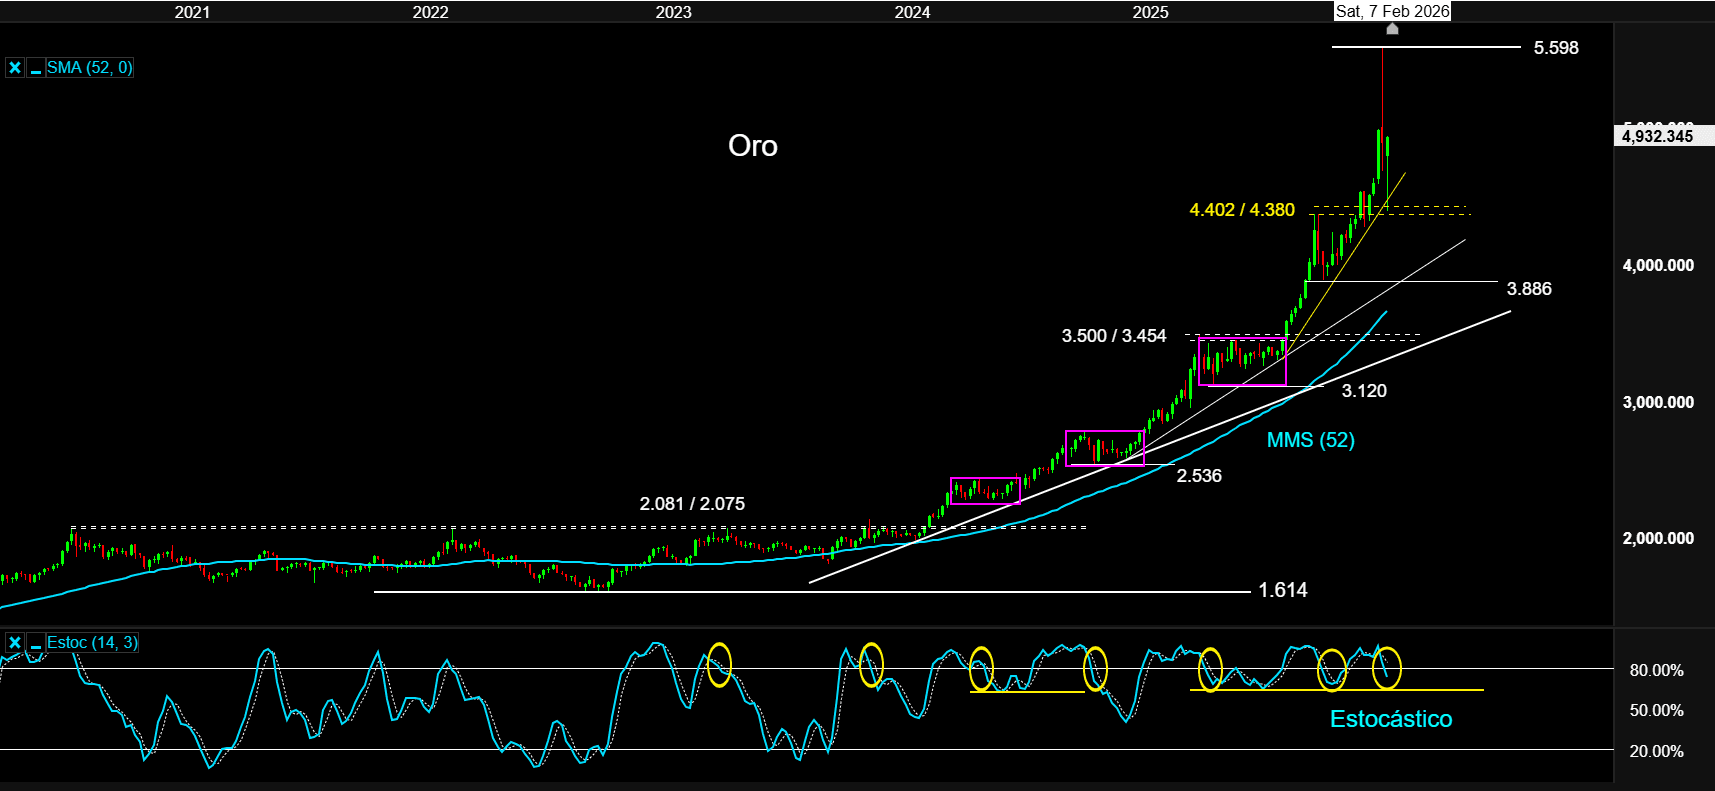
Task: Select the 3.120 support level label
Action: (1364, 391)
